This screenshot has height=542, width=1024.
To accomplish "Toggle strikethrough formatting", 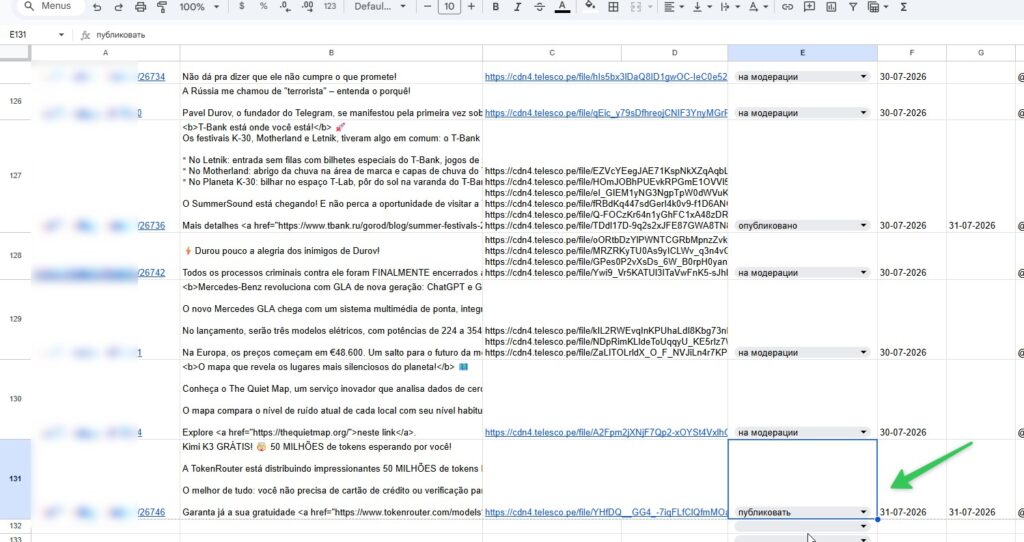I will pos(539,7).
